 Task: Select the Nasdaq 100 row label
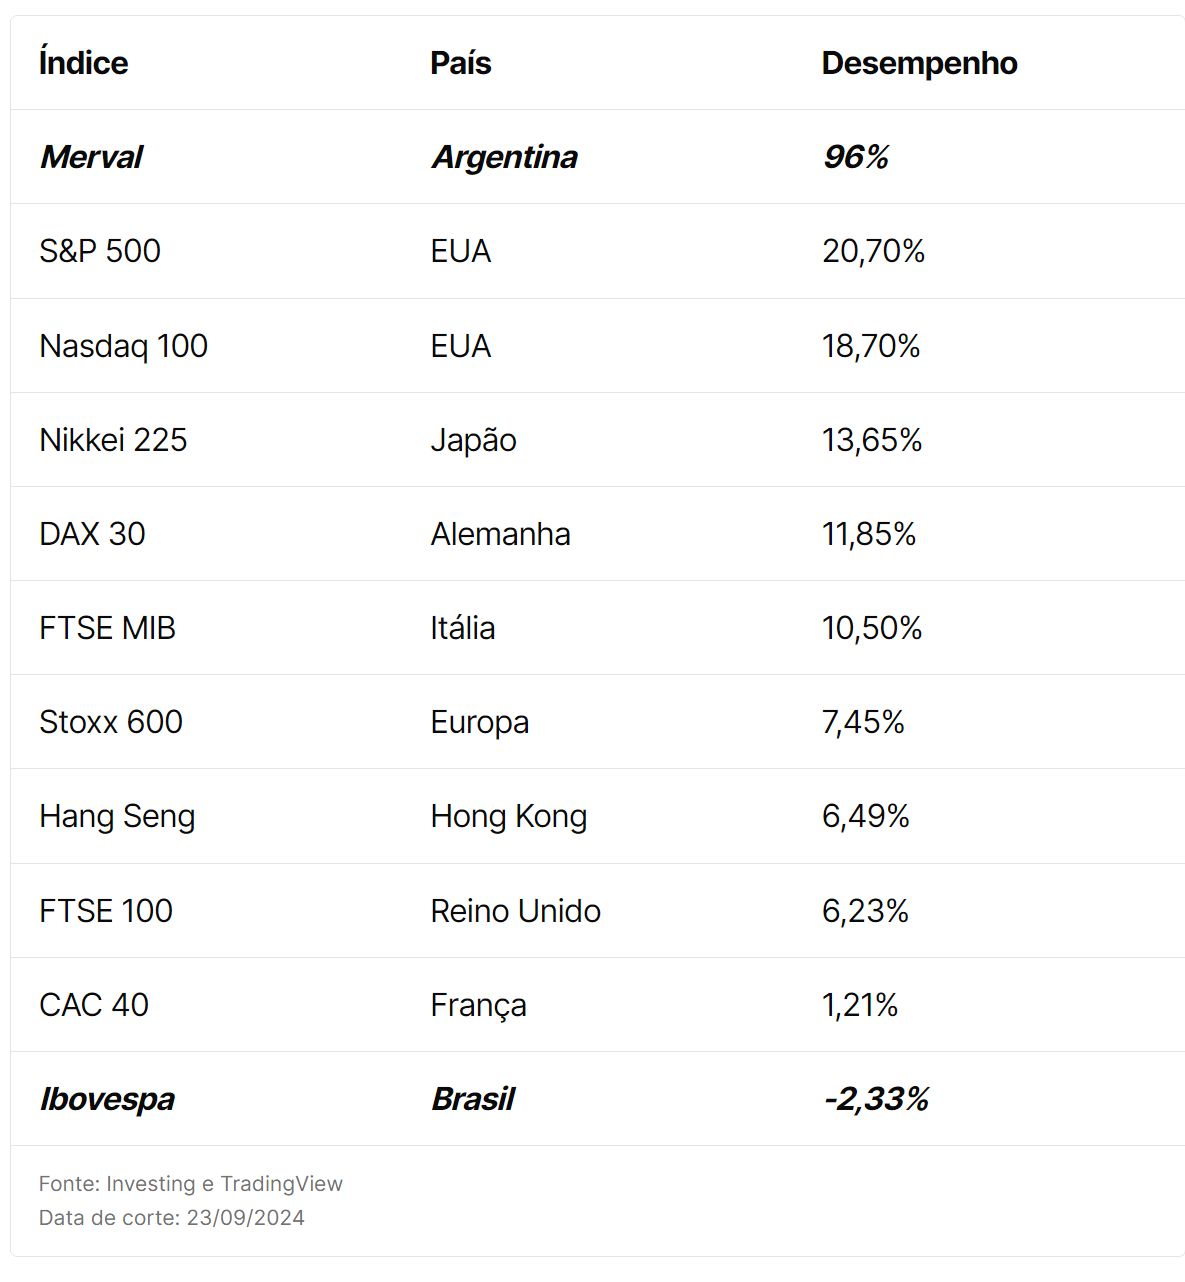tap(123, 346)
